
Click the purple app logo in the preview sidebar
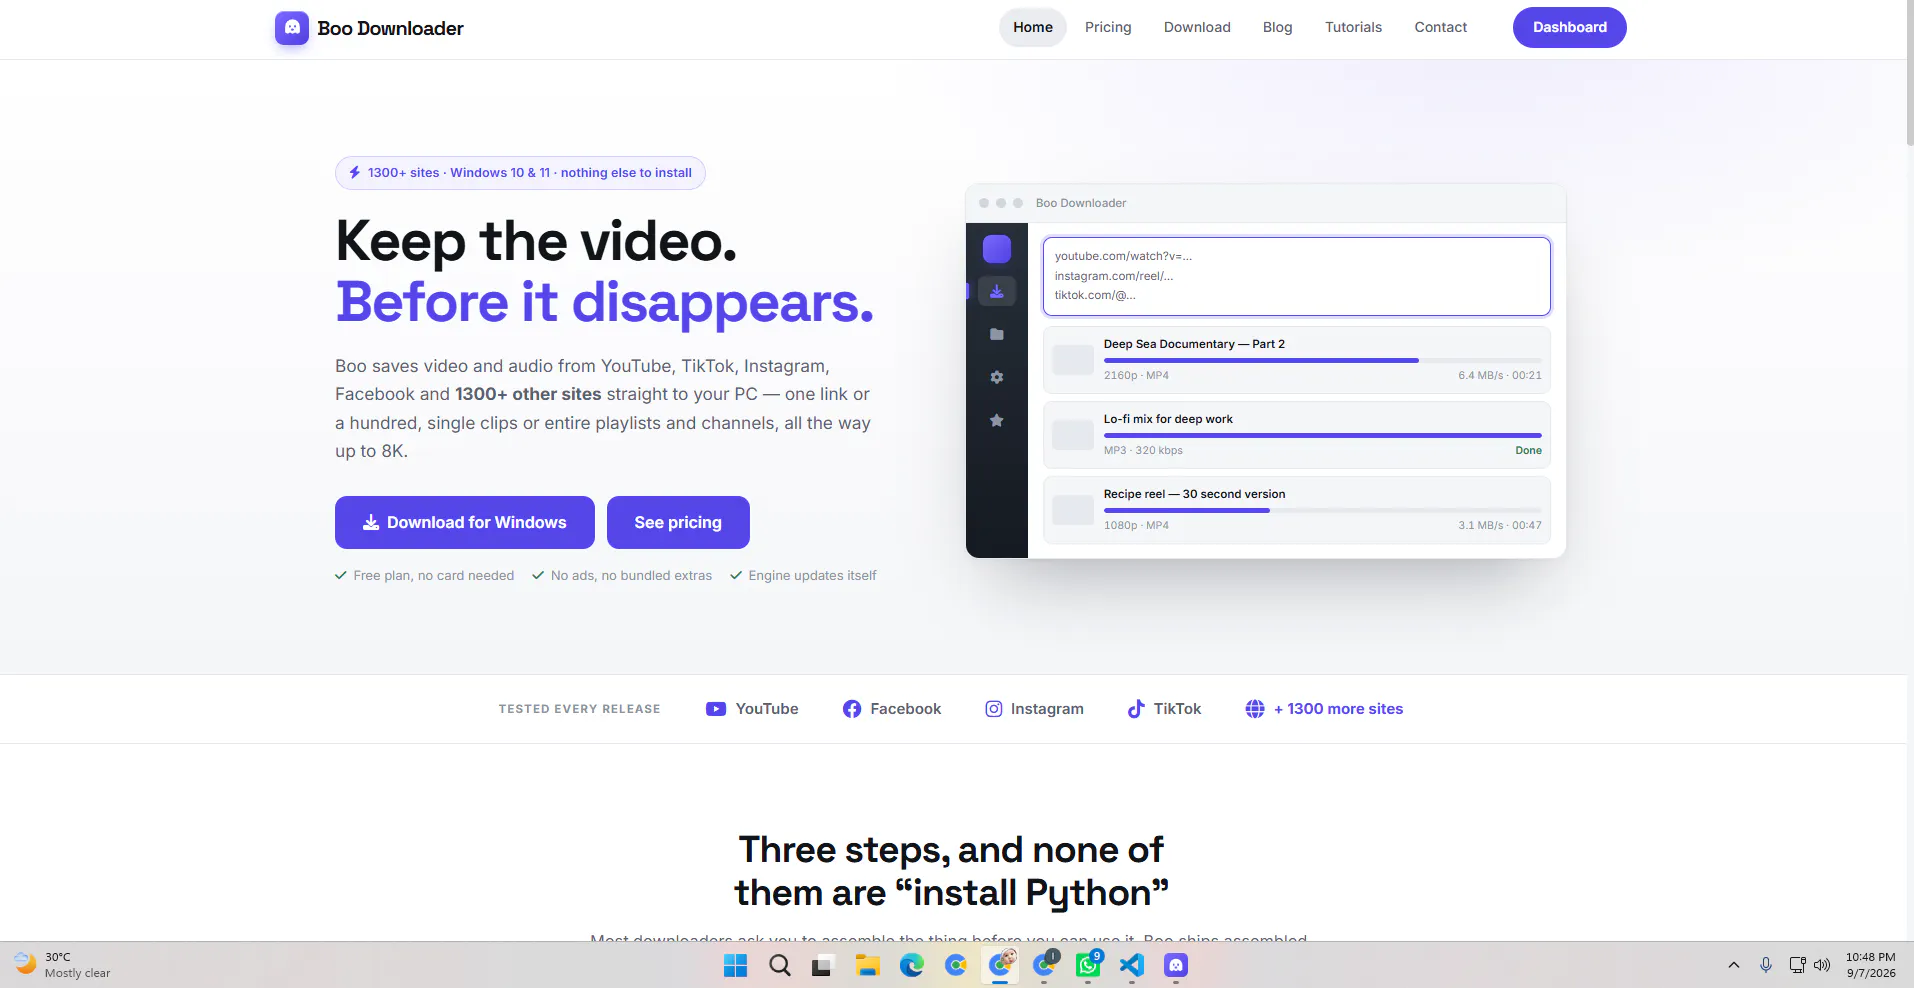997,249
